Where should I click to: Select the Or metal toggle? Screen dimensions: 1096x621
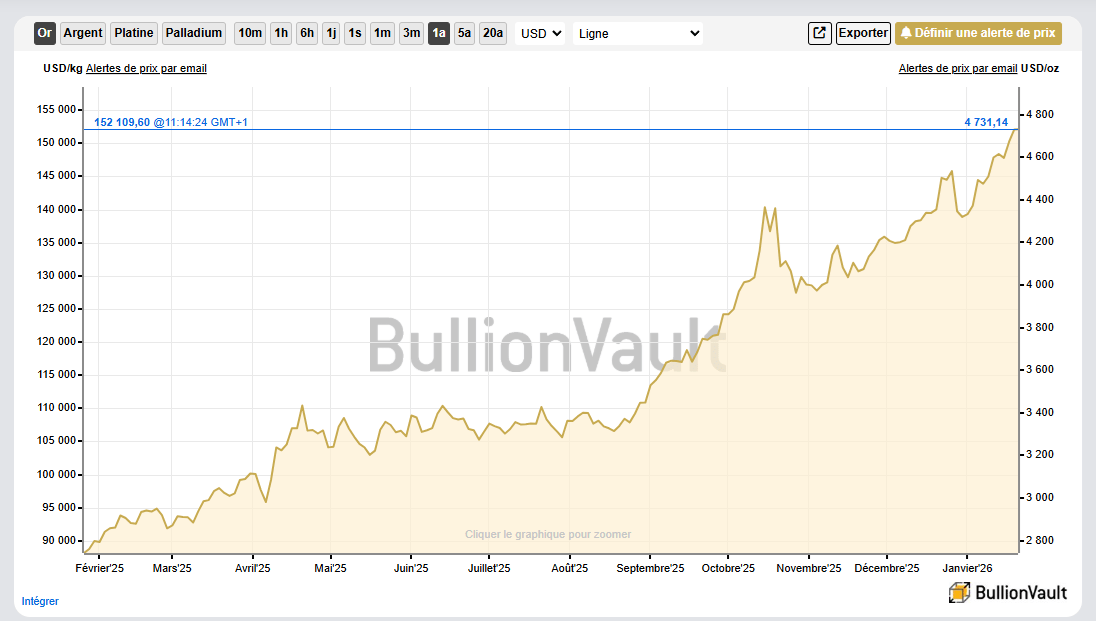point(44,33)
